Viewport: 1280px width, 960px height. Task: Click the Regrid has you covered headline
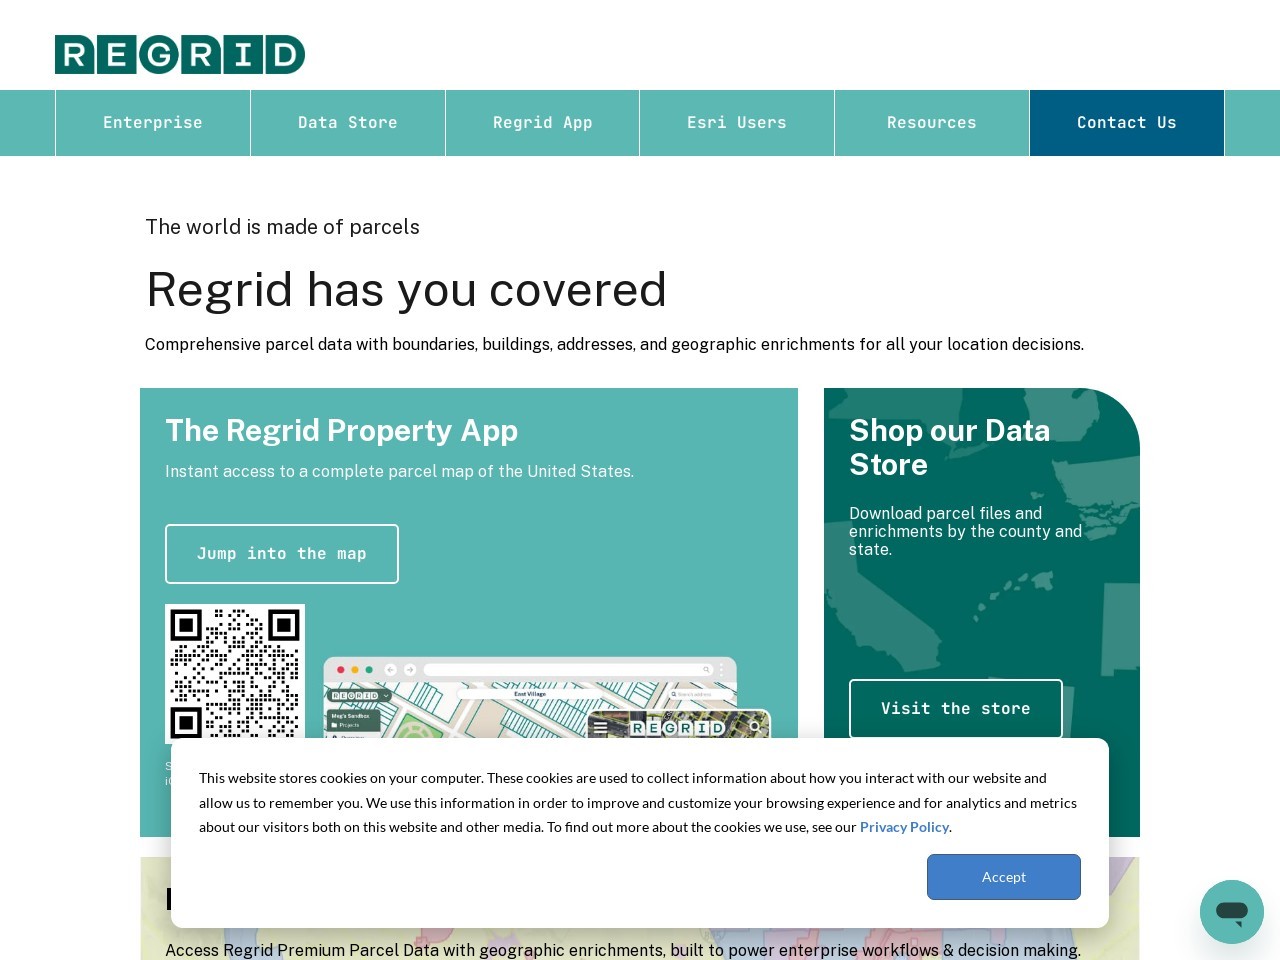tap(406, 290)
